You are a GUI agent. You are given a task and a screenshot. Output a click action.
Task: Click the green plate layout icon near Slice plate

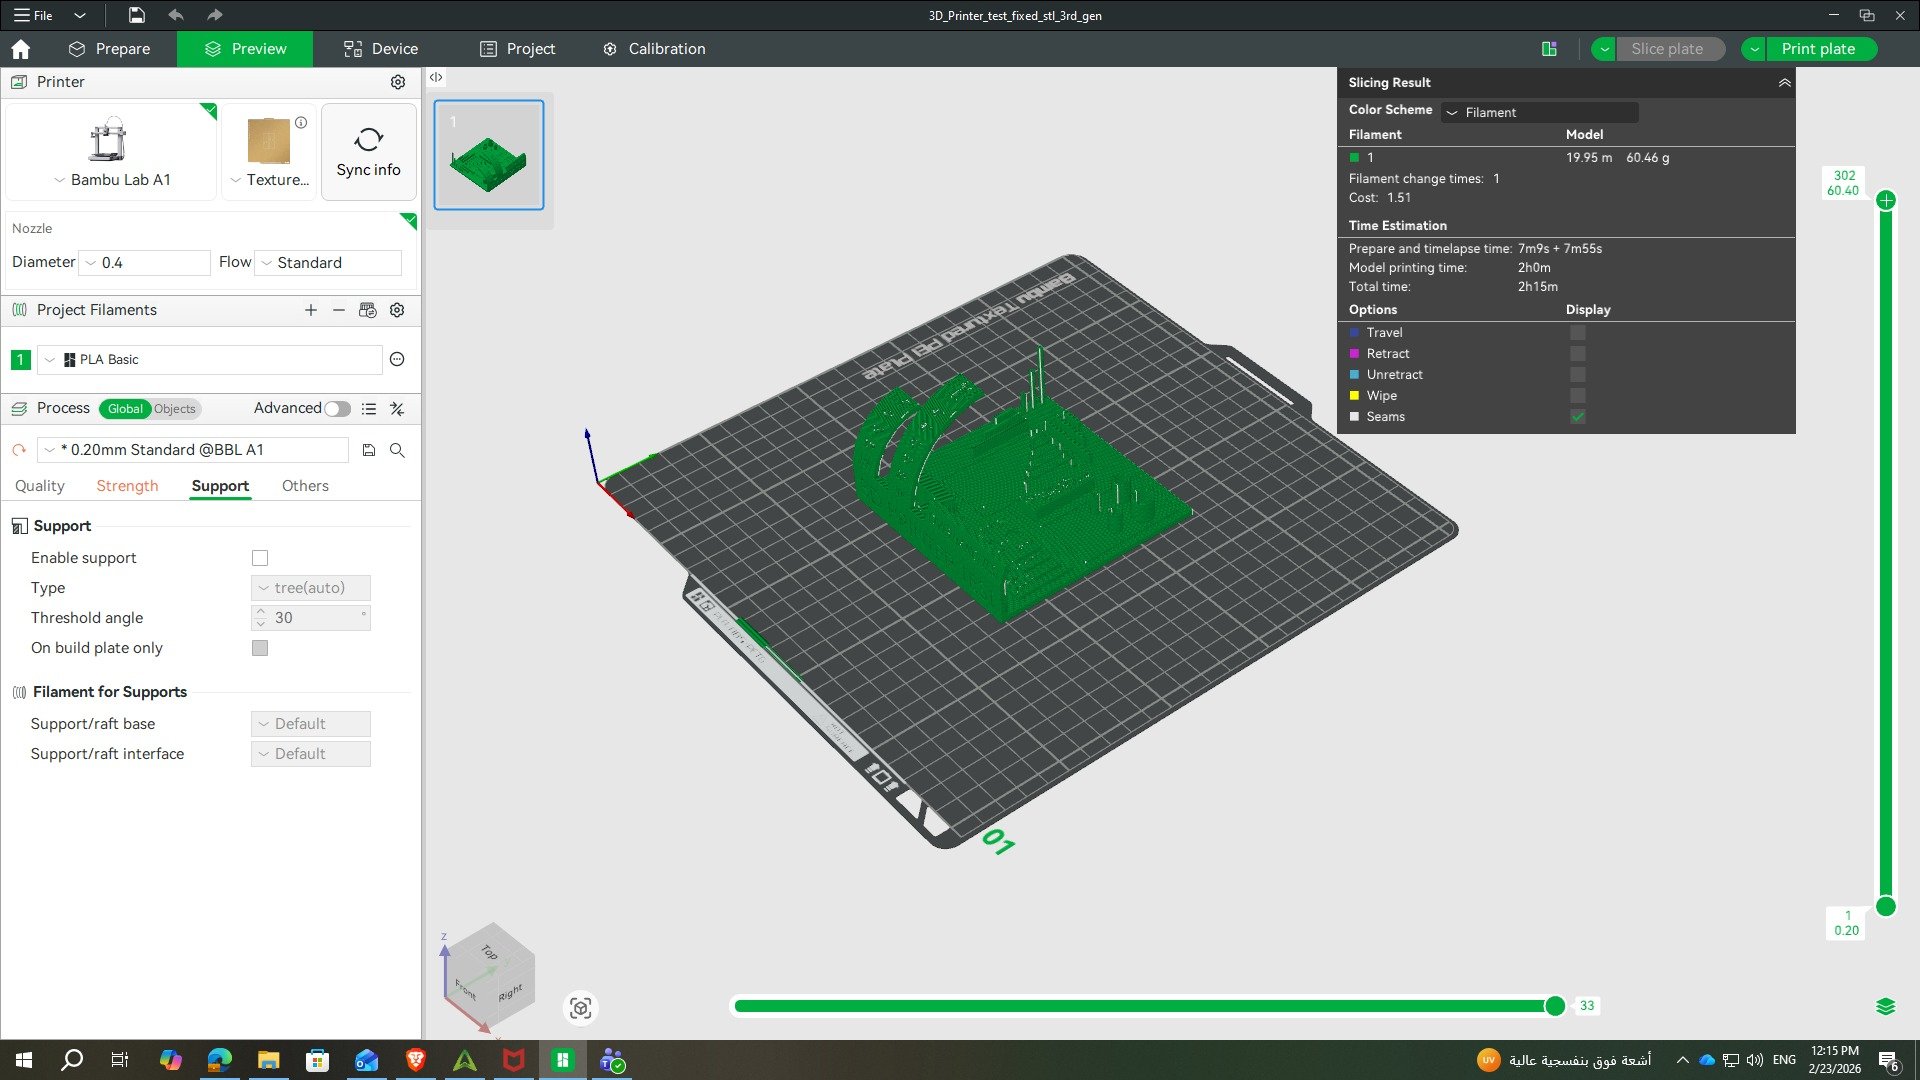coord(1549,49)
